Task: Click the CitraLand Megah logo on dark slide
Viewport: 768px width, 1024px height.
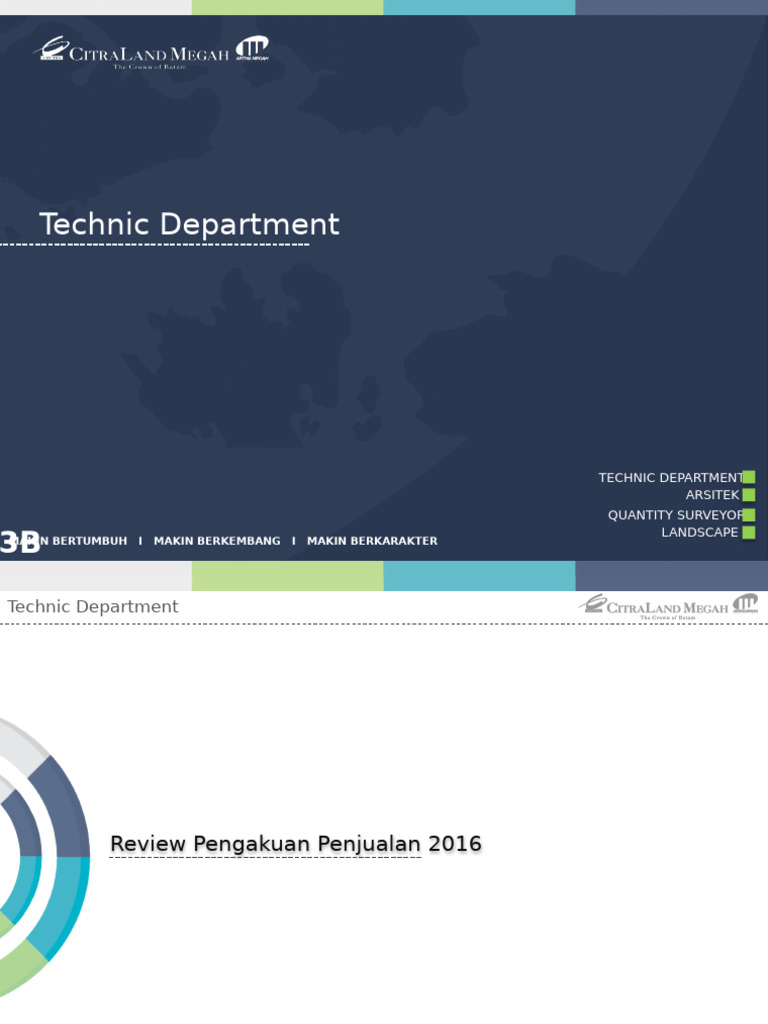Action: pyautogui.click(x=131, y=53)
